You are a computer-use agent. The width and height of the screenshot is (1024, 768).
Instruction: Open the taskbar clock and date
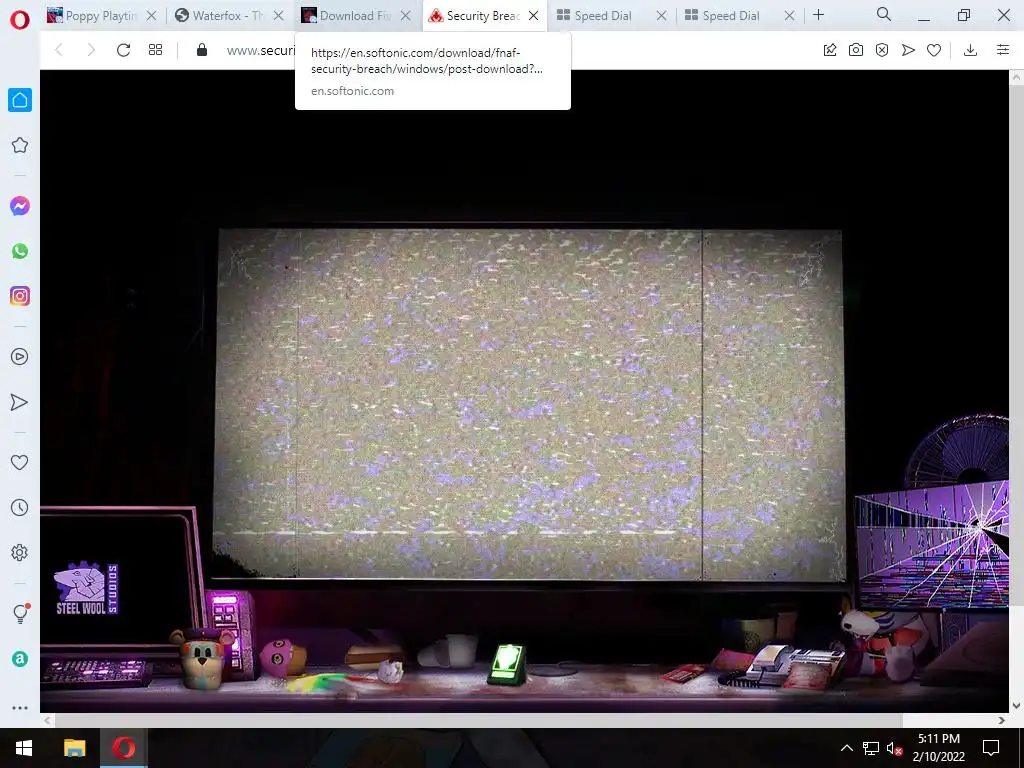(938, 748)
